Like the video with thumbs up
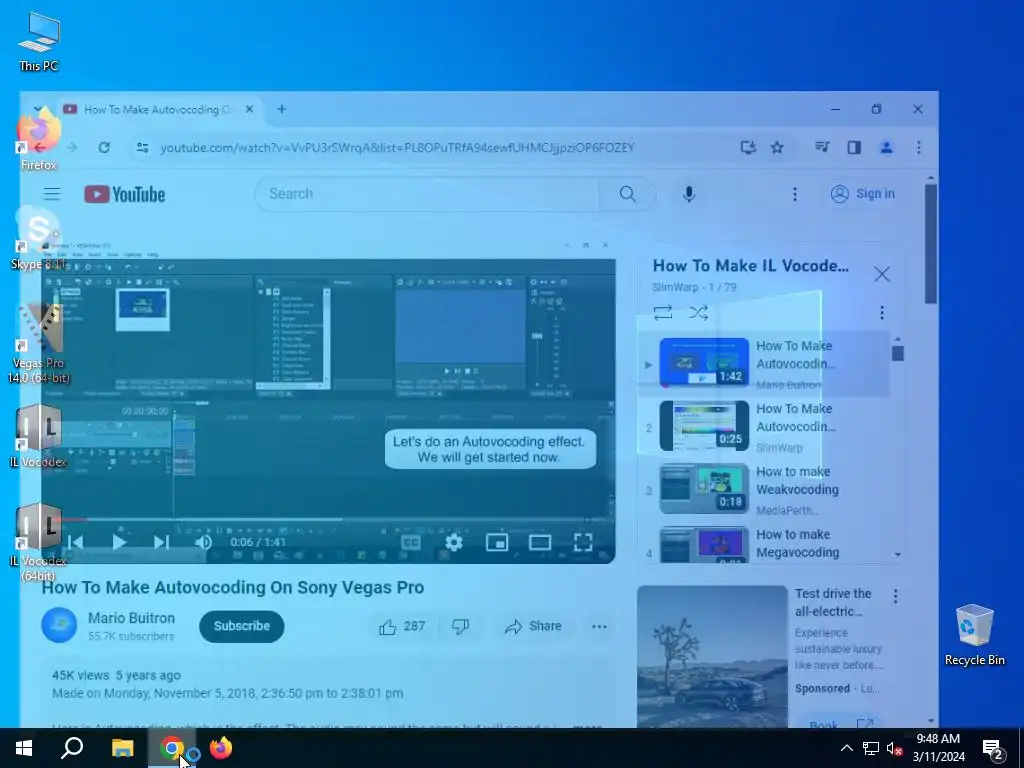 pyautogui.click(x=402, y=626)
